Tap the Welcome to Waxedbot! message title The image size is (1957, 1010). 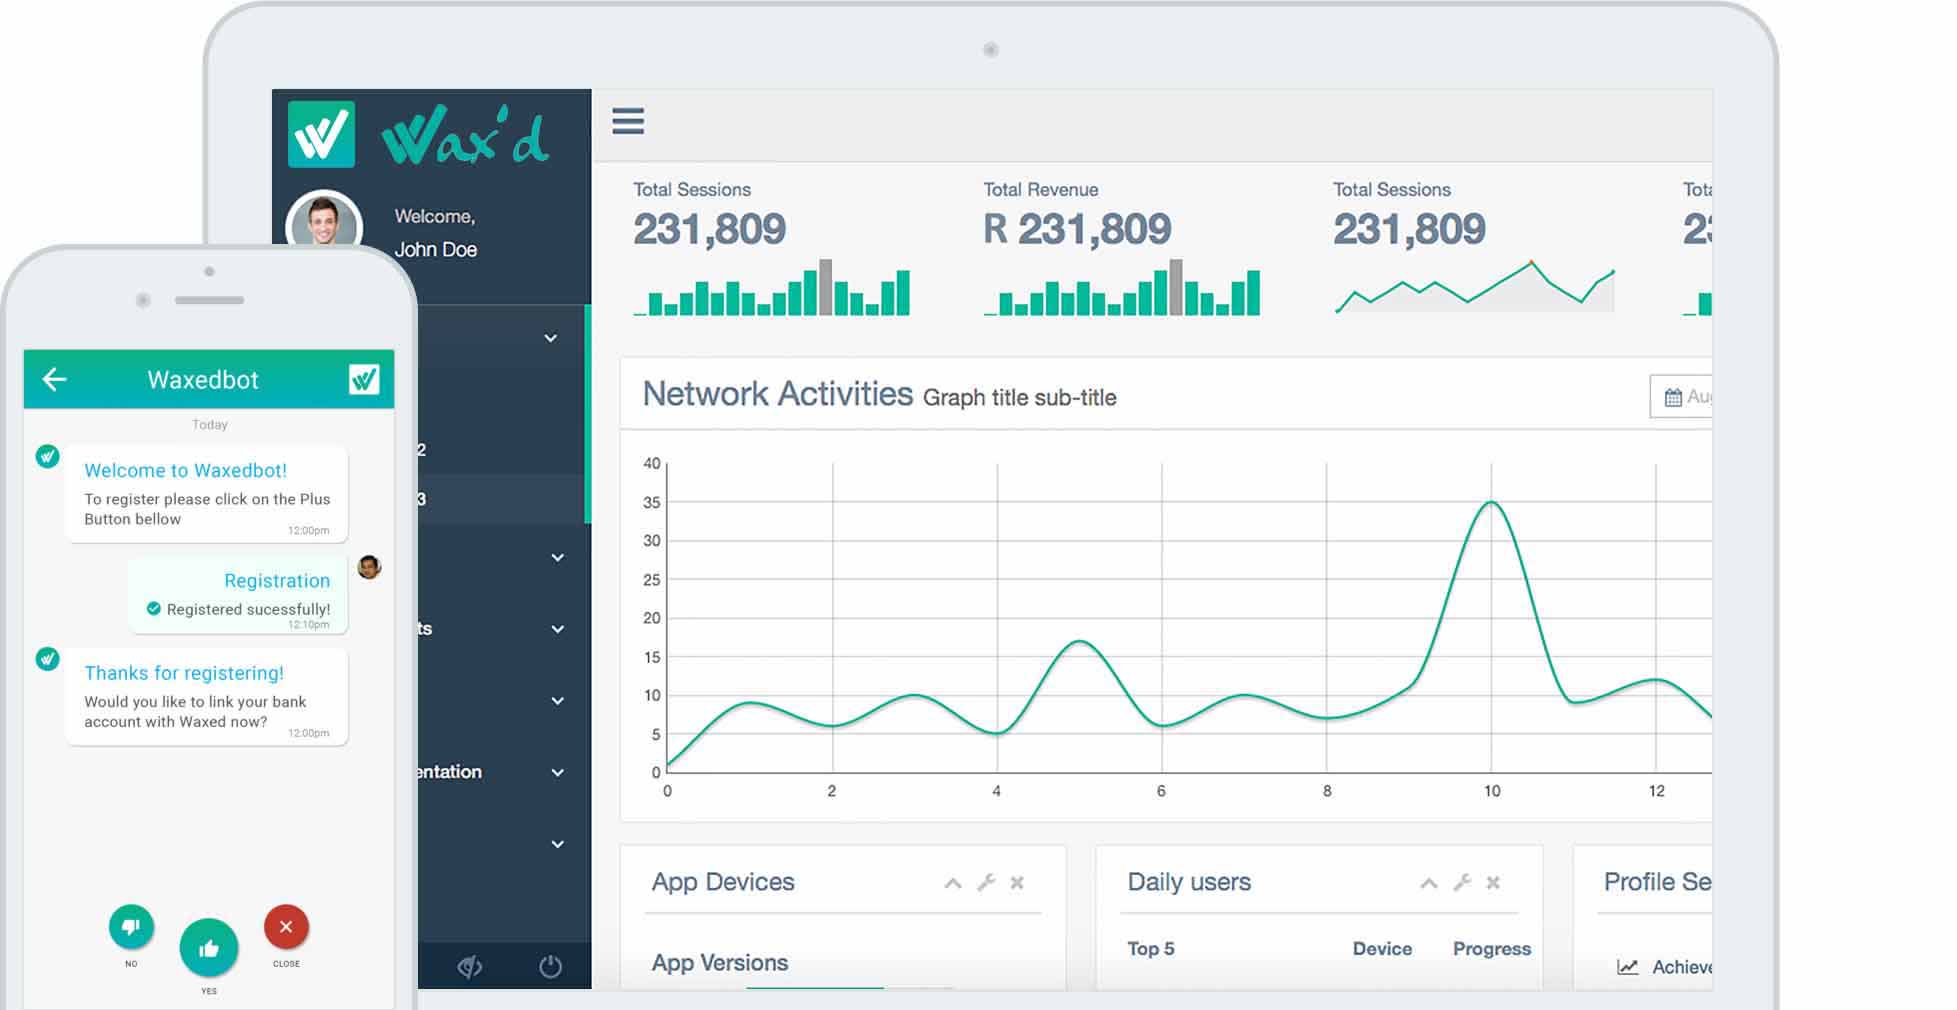(185, 470)
